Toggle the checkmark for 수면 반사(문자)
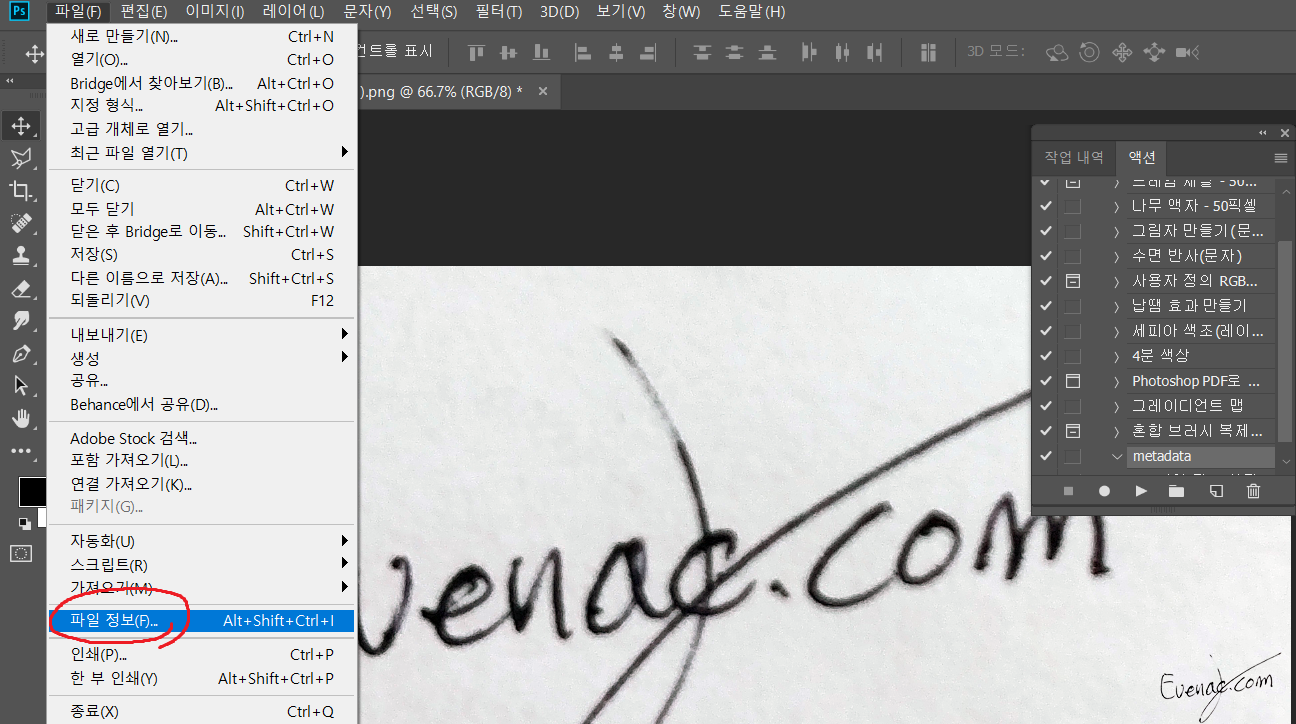1296x724 pixels. point(1046,256)
